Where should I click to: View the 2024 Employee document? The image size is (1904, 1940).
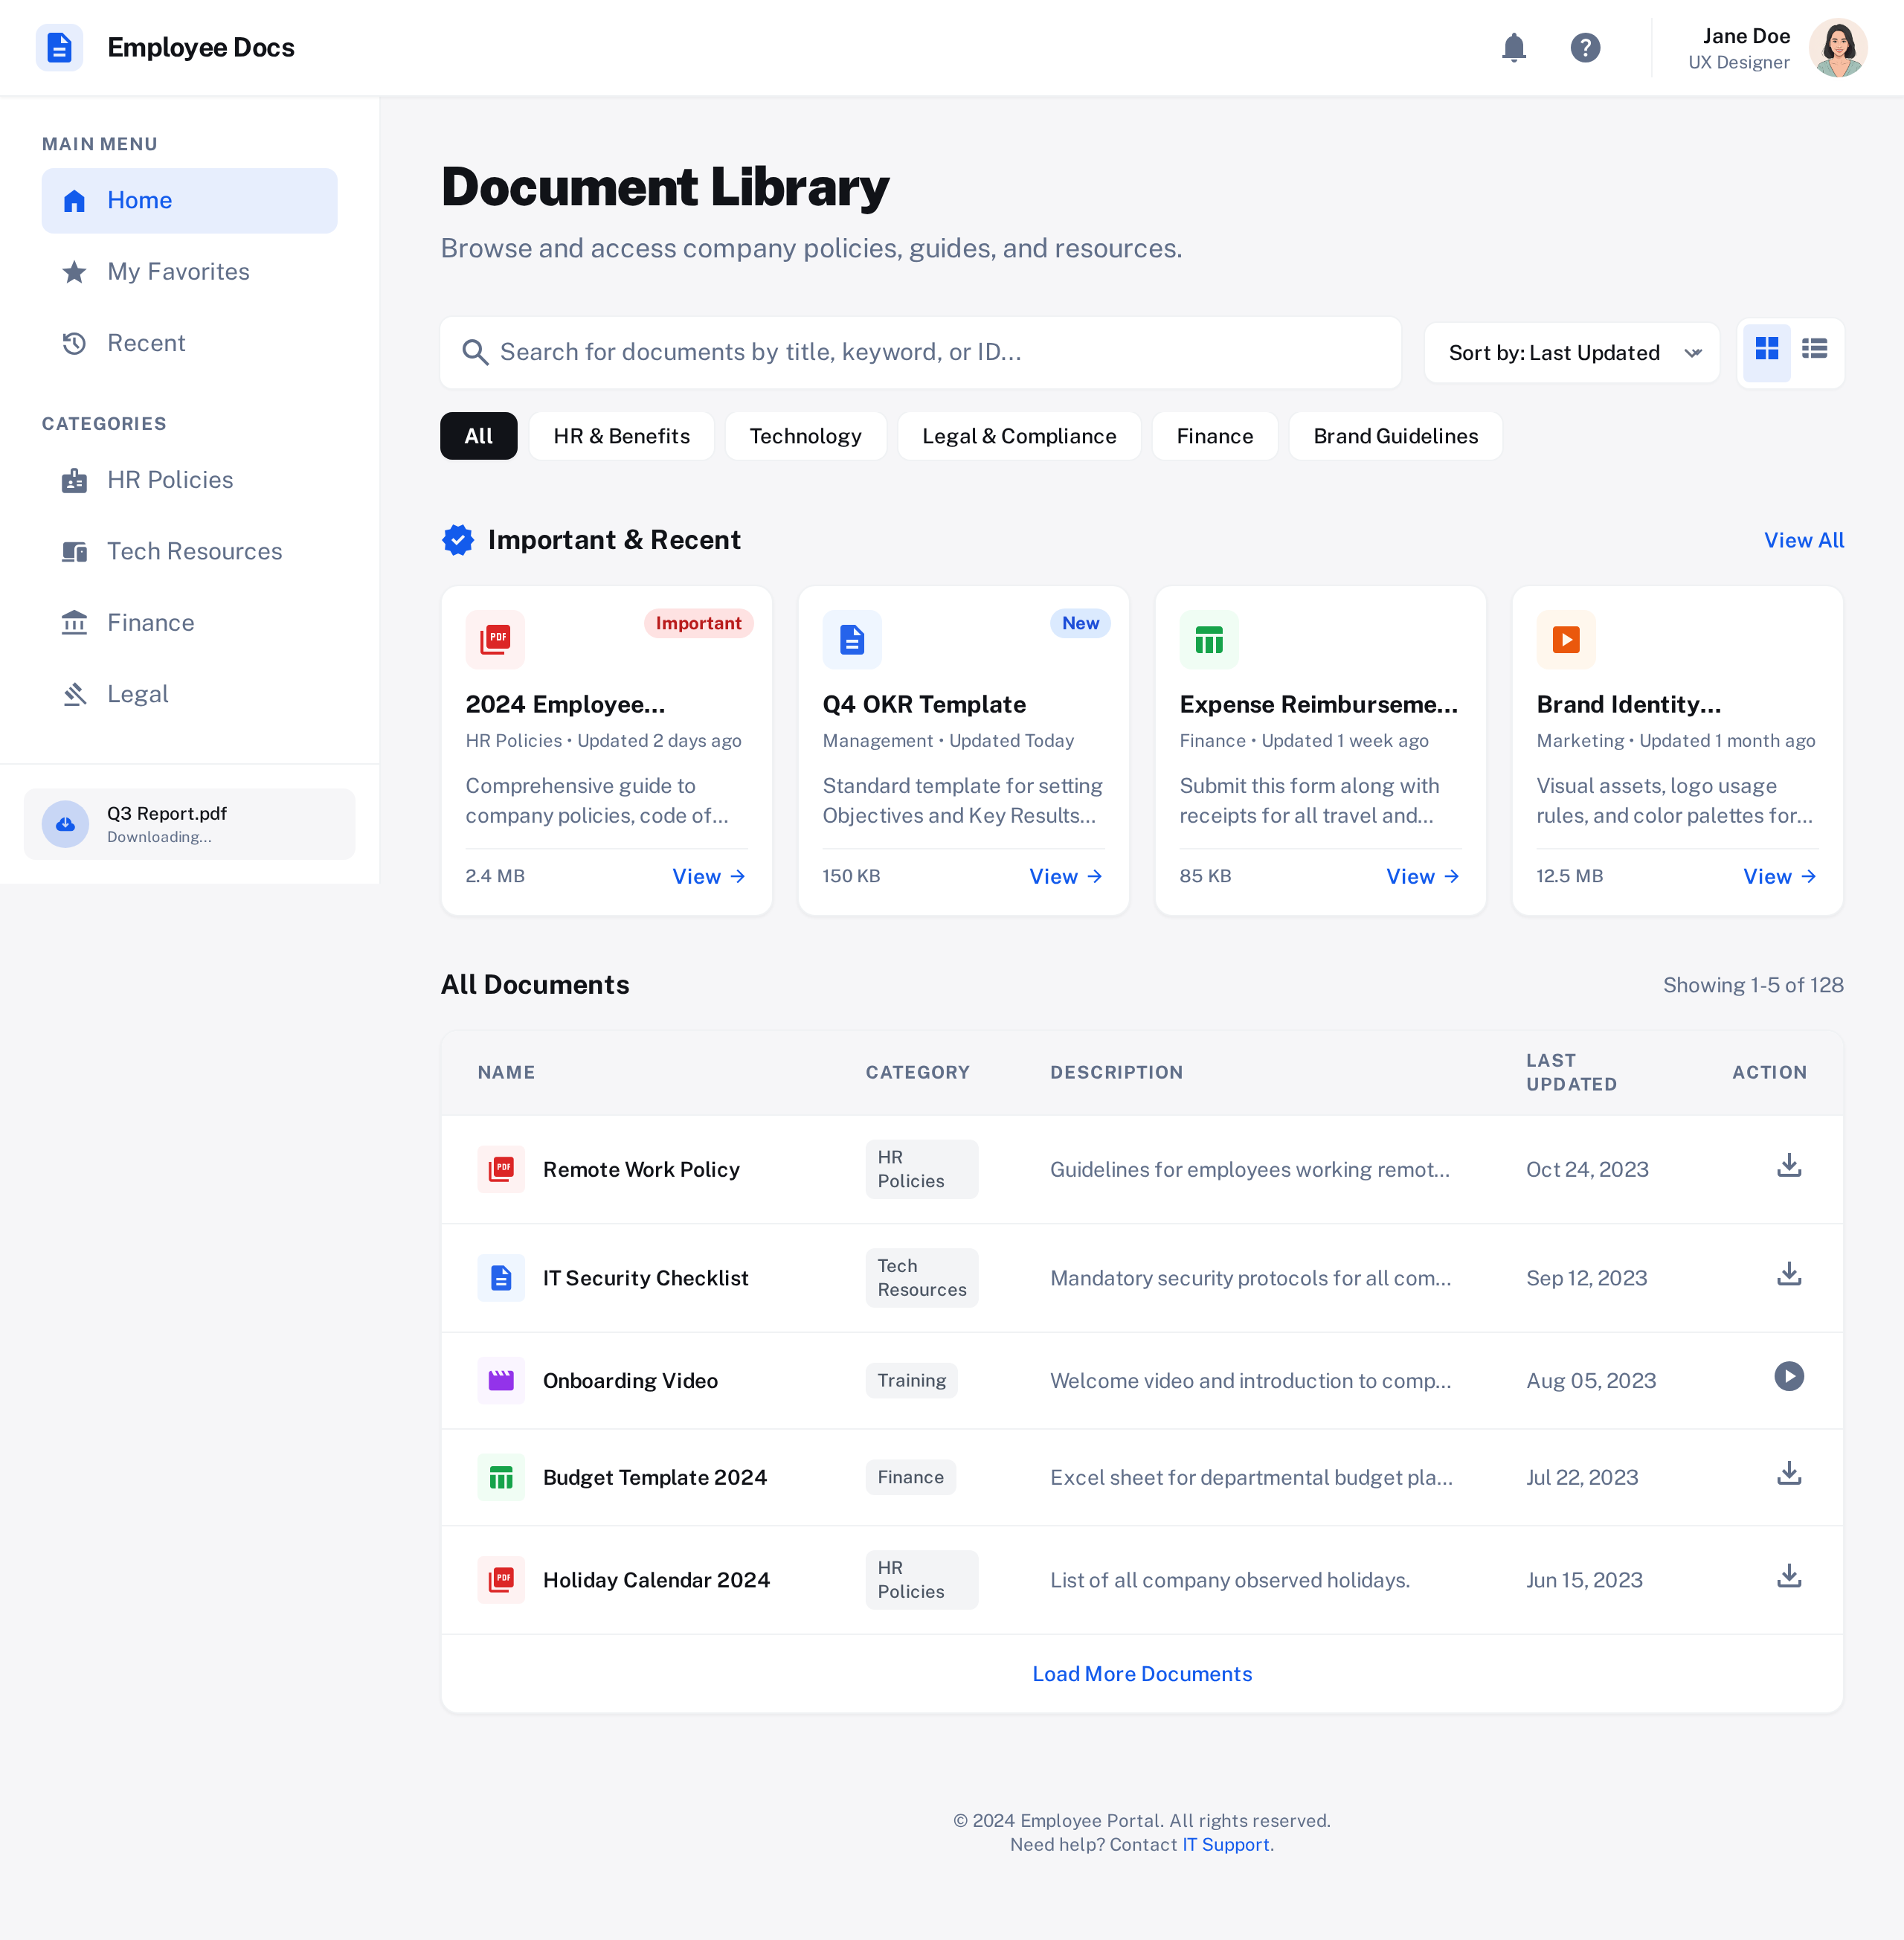point(709,876)
